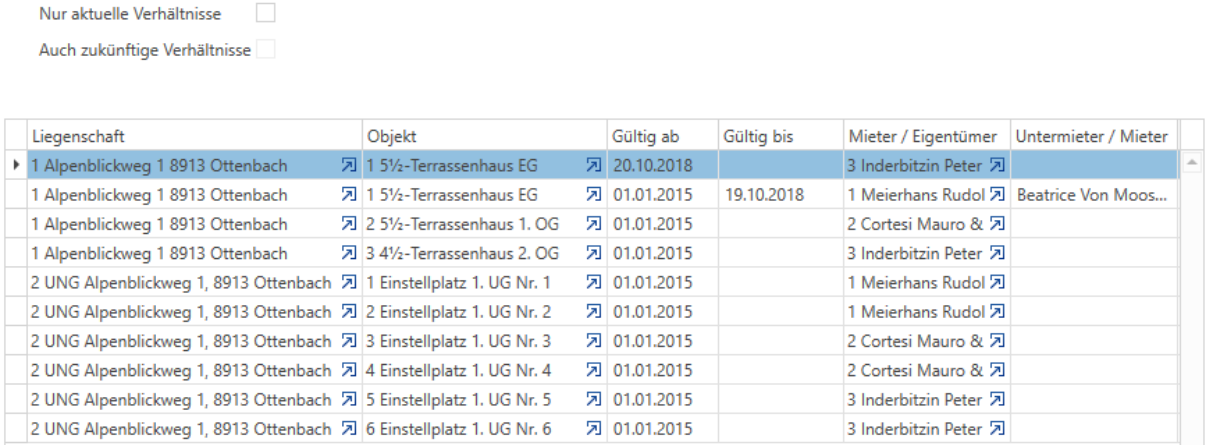Screen dimensions: 1206x446
Task: Select 01.01.2015 in Einstellplatz Nr. 6 row
Action: point(661,429)
